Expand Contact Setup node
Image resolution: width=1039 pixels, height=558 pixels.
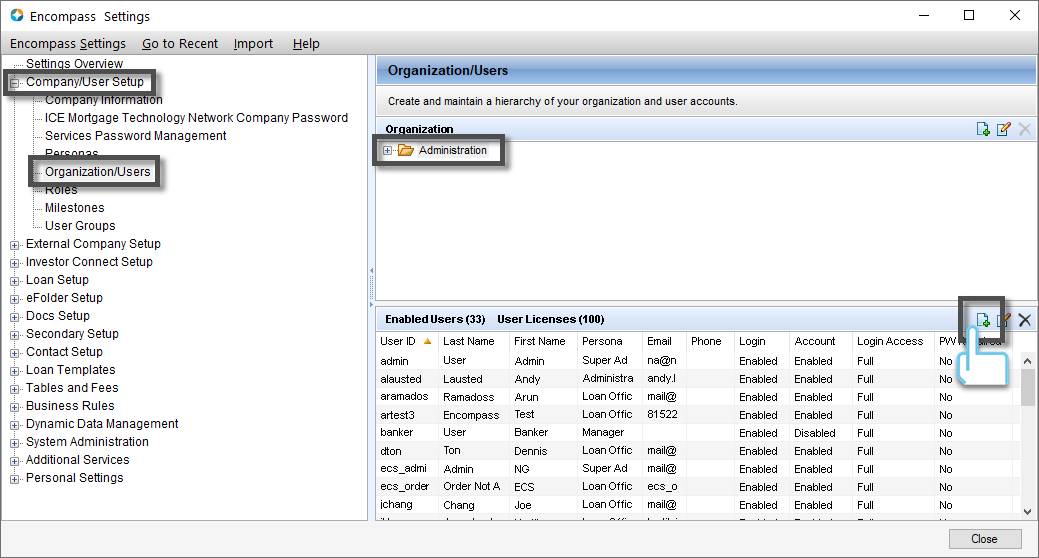pyautogui.click(x=15, y=353)
